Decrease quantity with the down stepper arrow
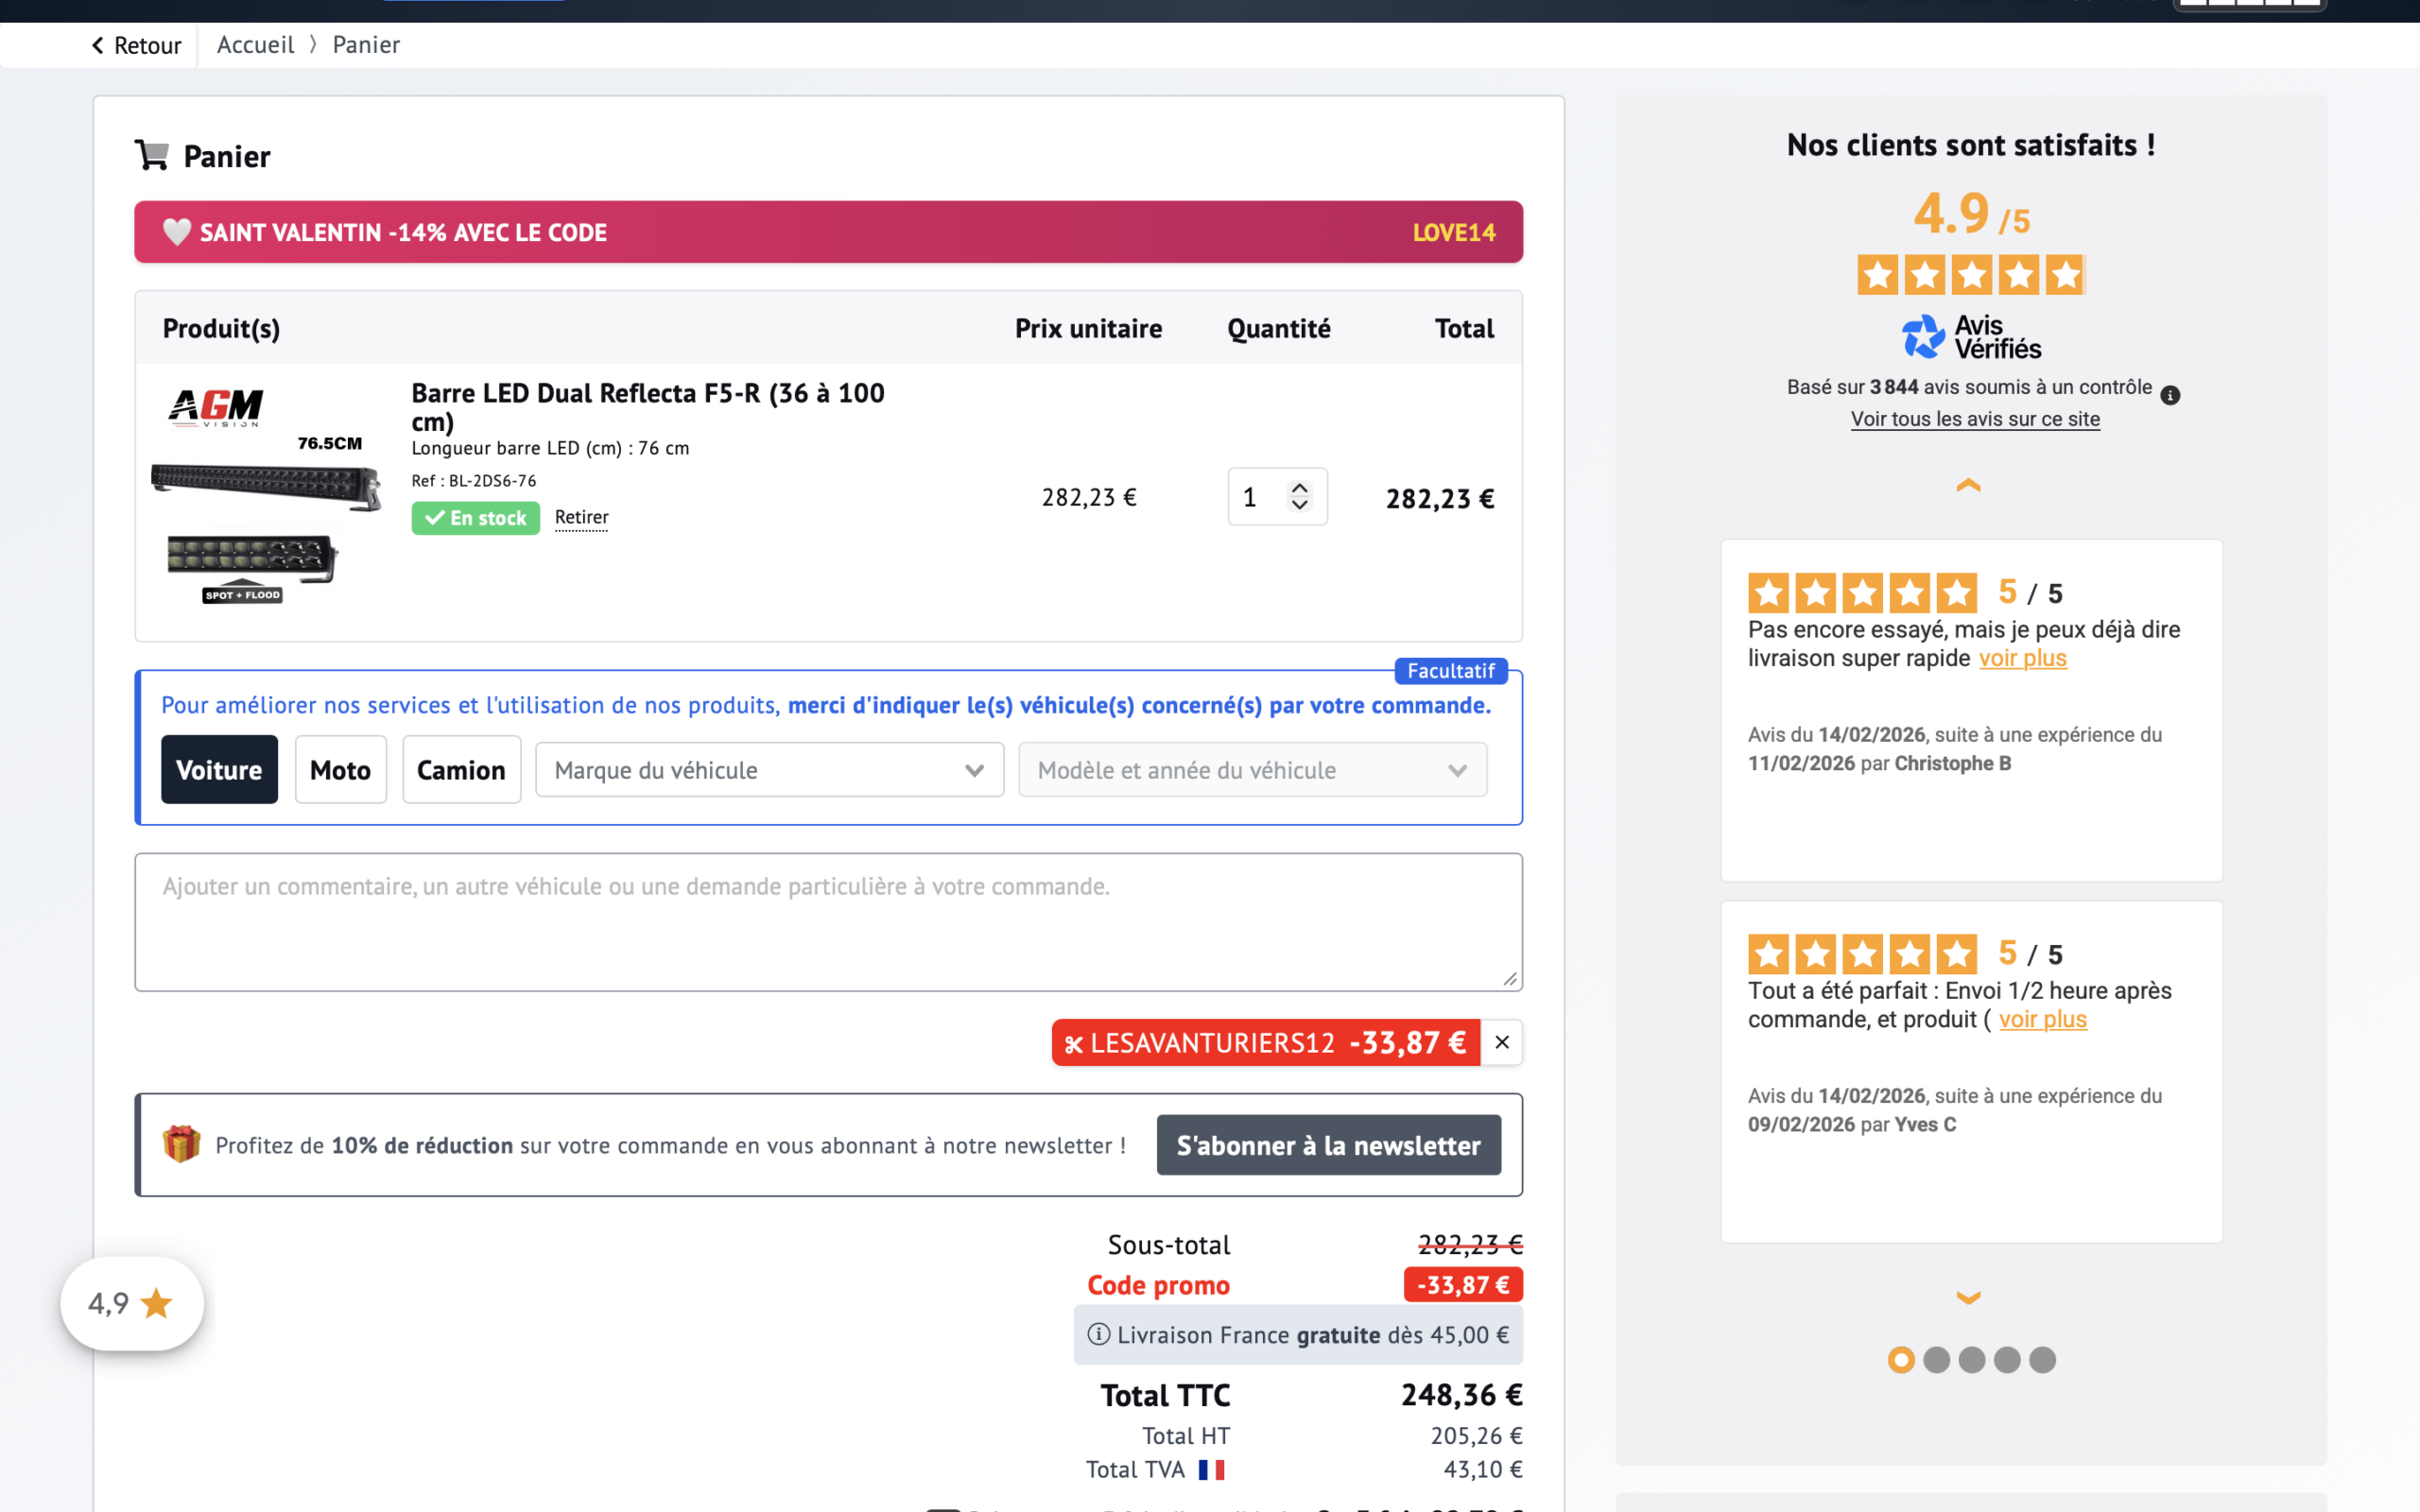 tap(1299, 505)
